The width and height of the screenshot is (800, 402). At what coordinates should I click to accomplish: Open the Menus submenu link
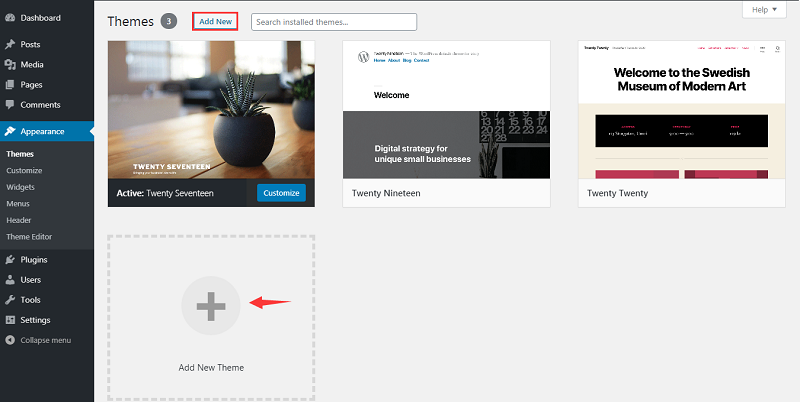coord(18,204)
